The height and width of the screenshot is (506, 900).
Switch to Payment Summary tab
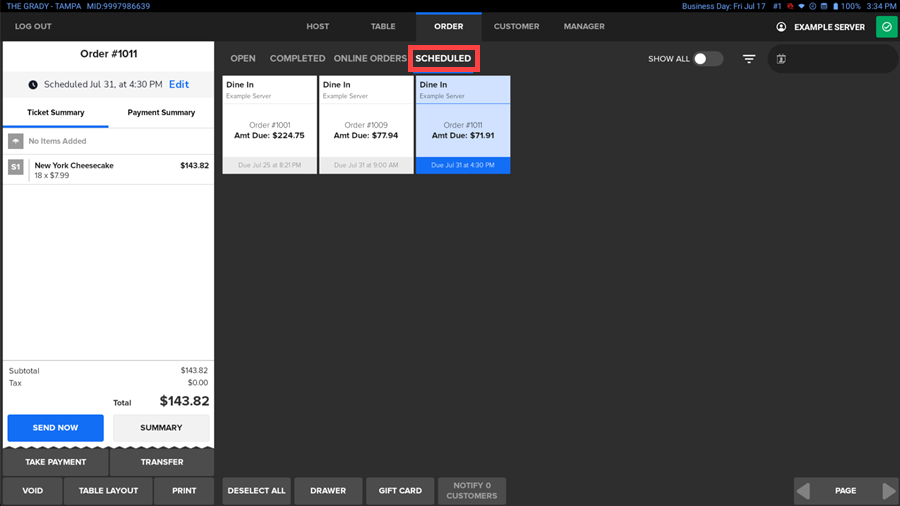[x=161, y=112]
